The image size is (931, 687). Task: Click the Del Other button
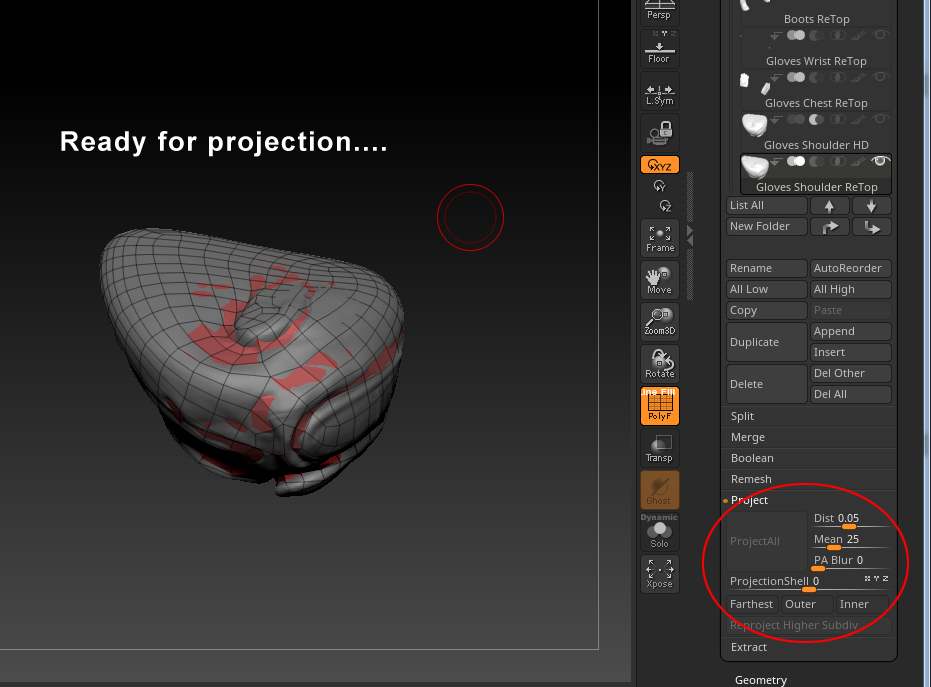(850, 373)
